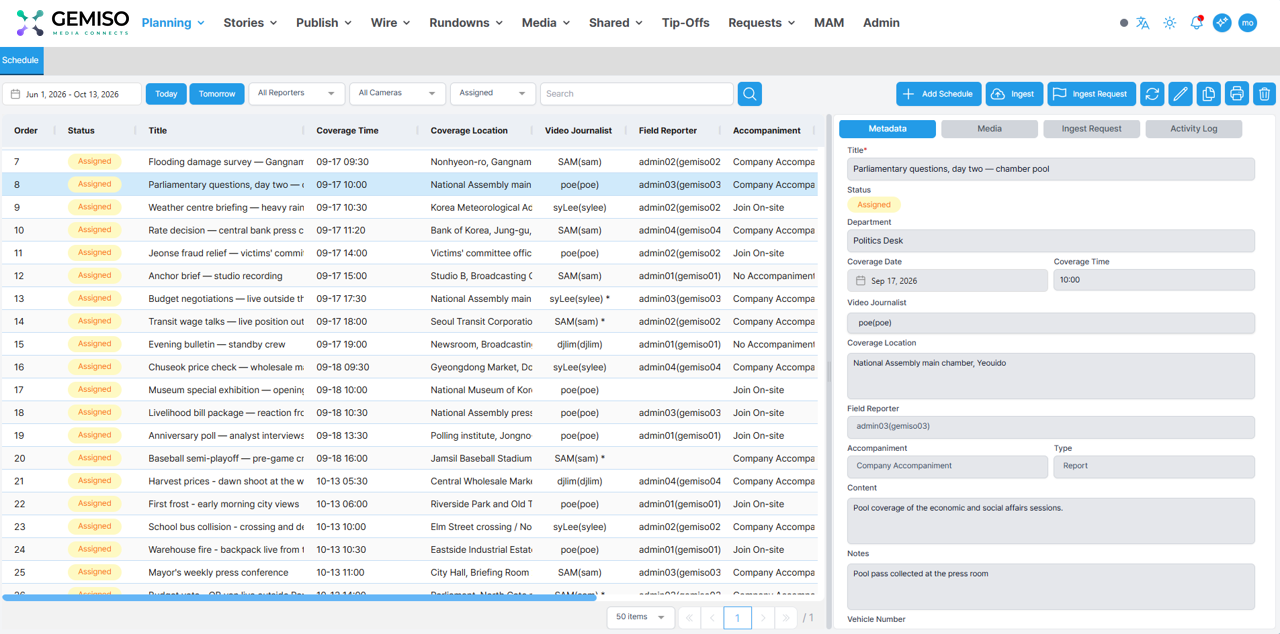Click the search magnifier button

click(749, 94)
